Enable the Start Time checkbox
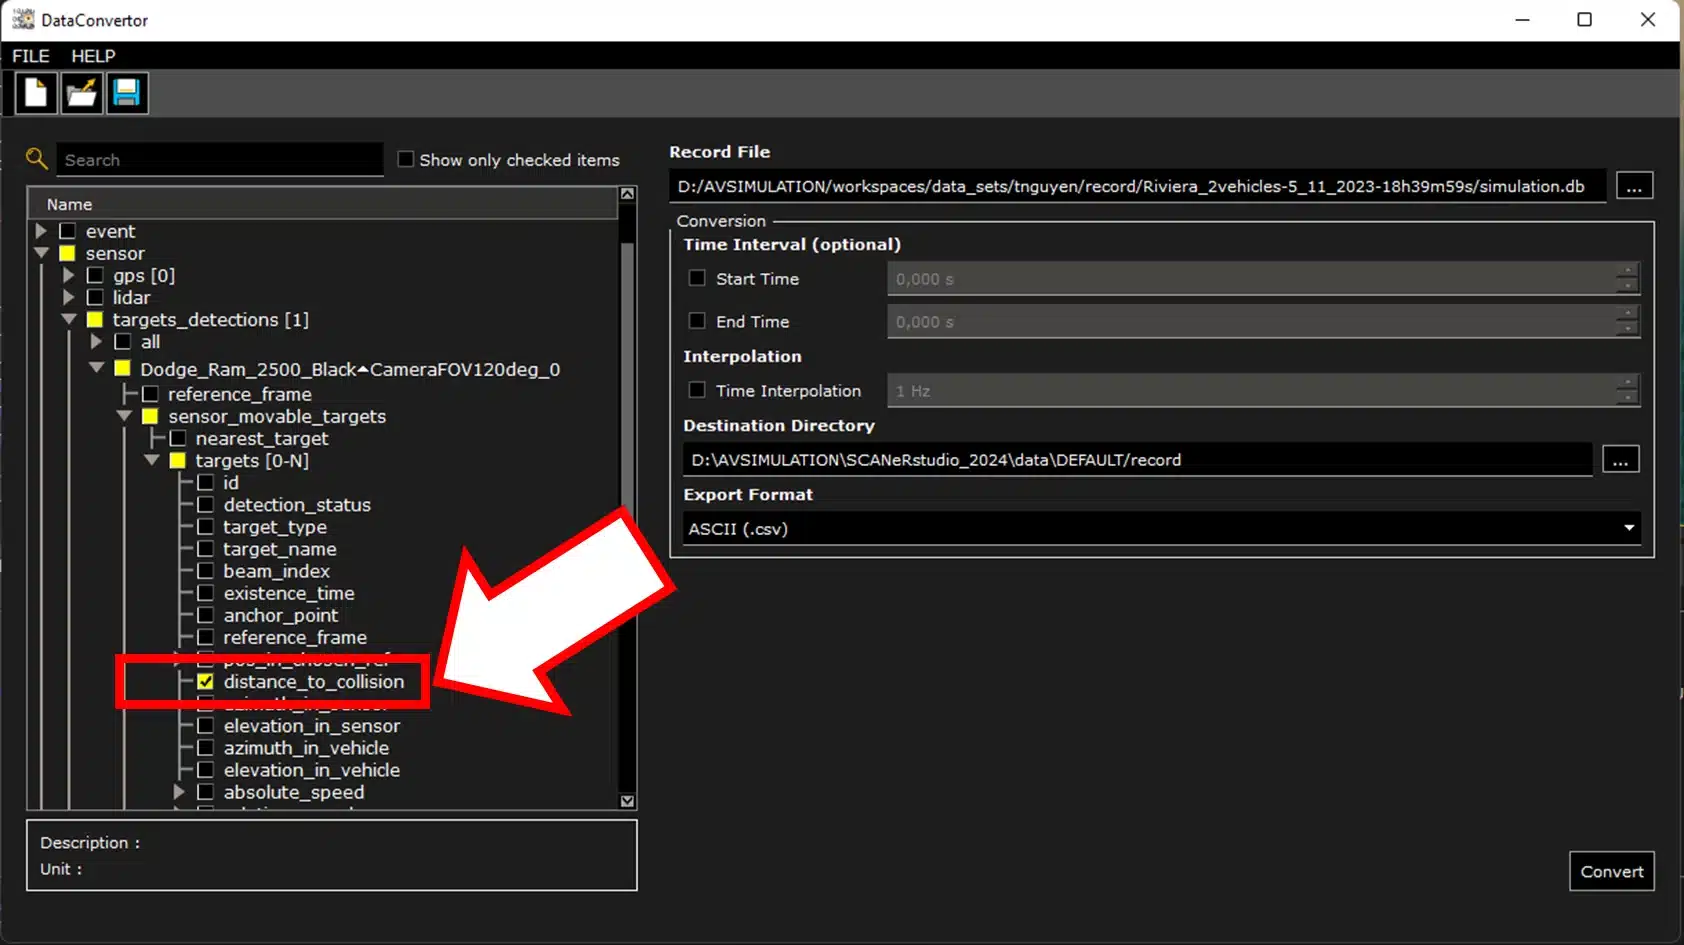 pyautogui.click(x=698, y=278)
